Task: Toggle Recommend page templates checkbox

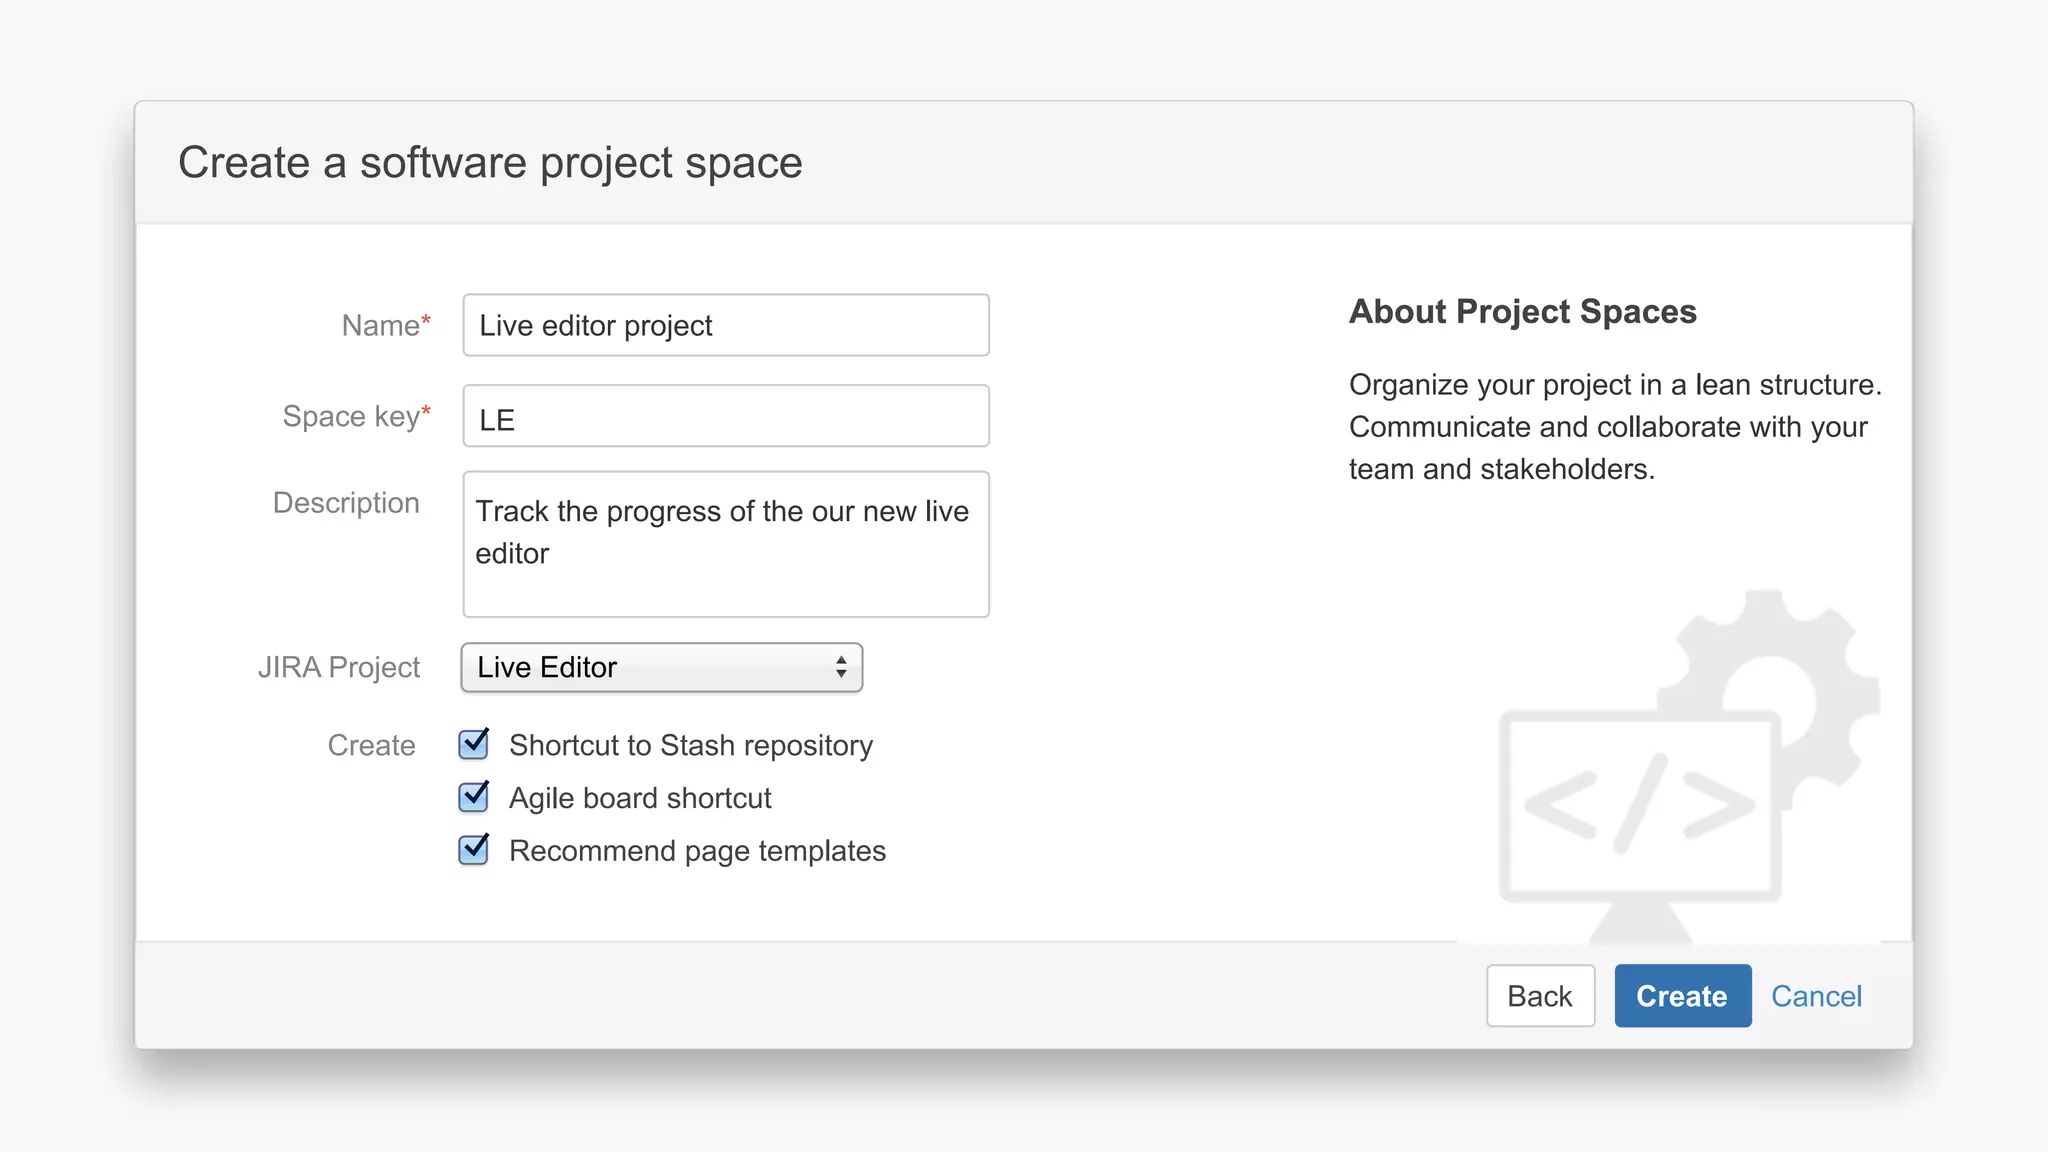Action: coord(474,850)
